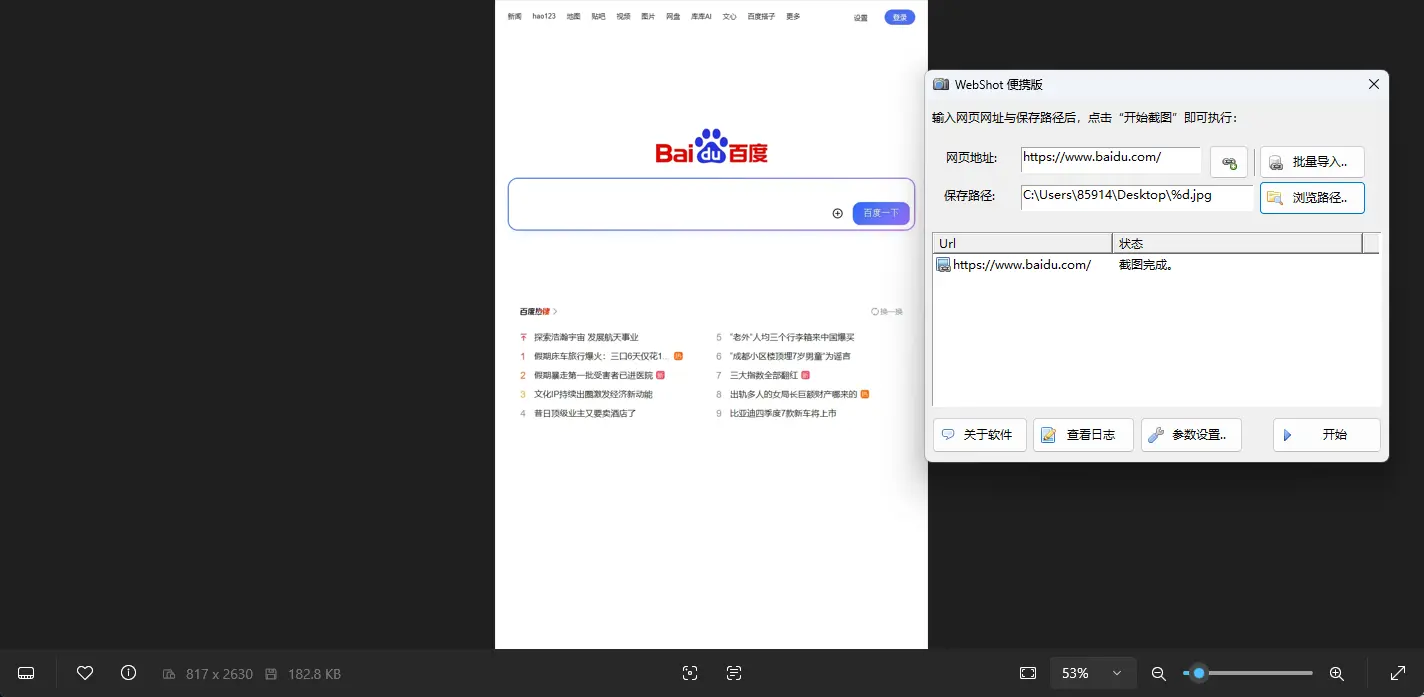The height and width of the screenshot is (697, 1424).
Task: Click 地图 in the Baidu image nav
Action: 573,16
